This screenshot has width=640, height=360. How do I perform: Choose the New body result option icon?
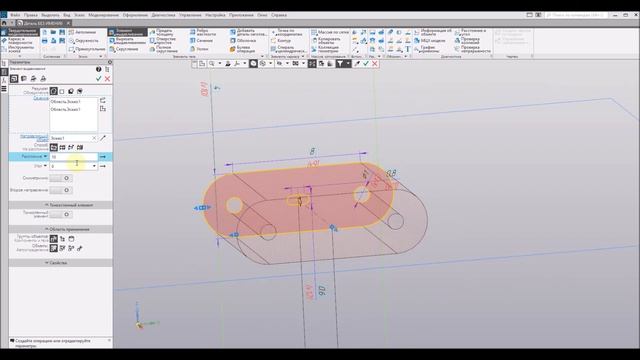(x=62, y=91)
